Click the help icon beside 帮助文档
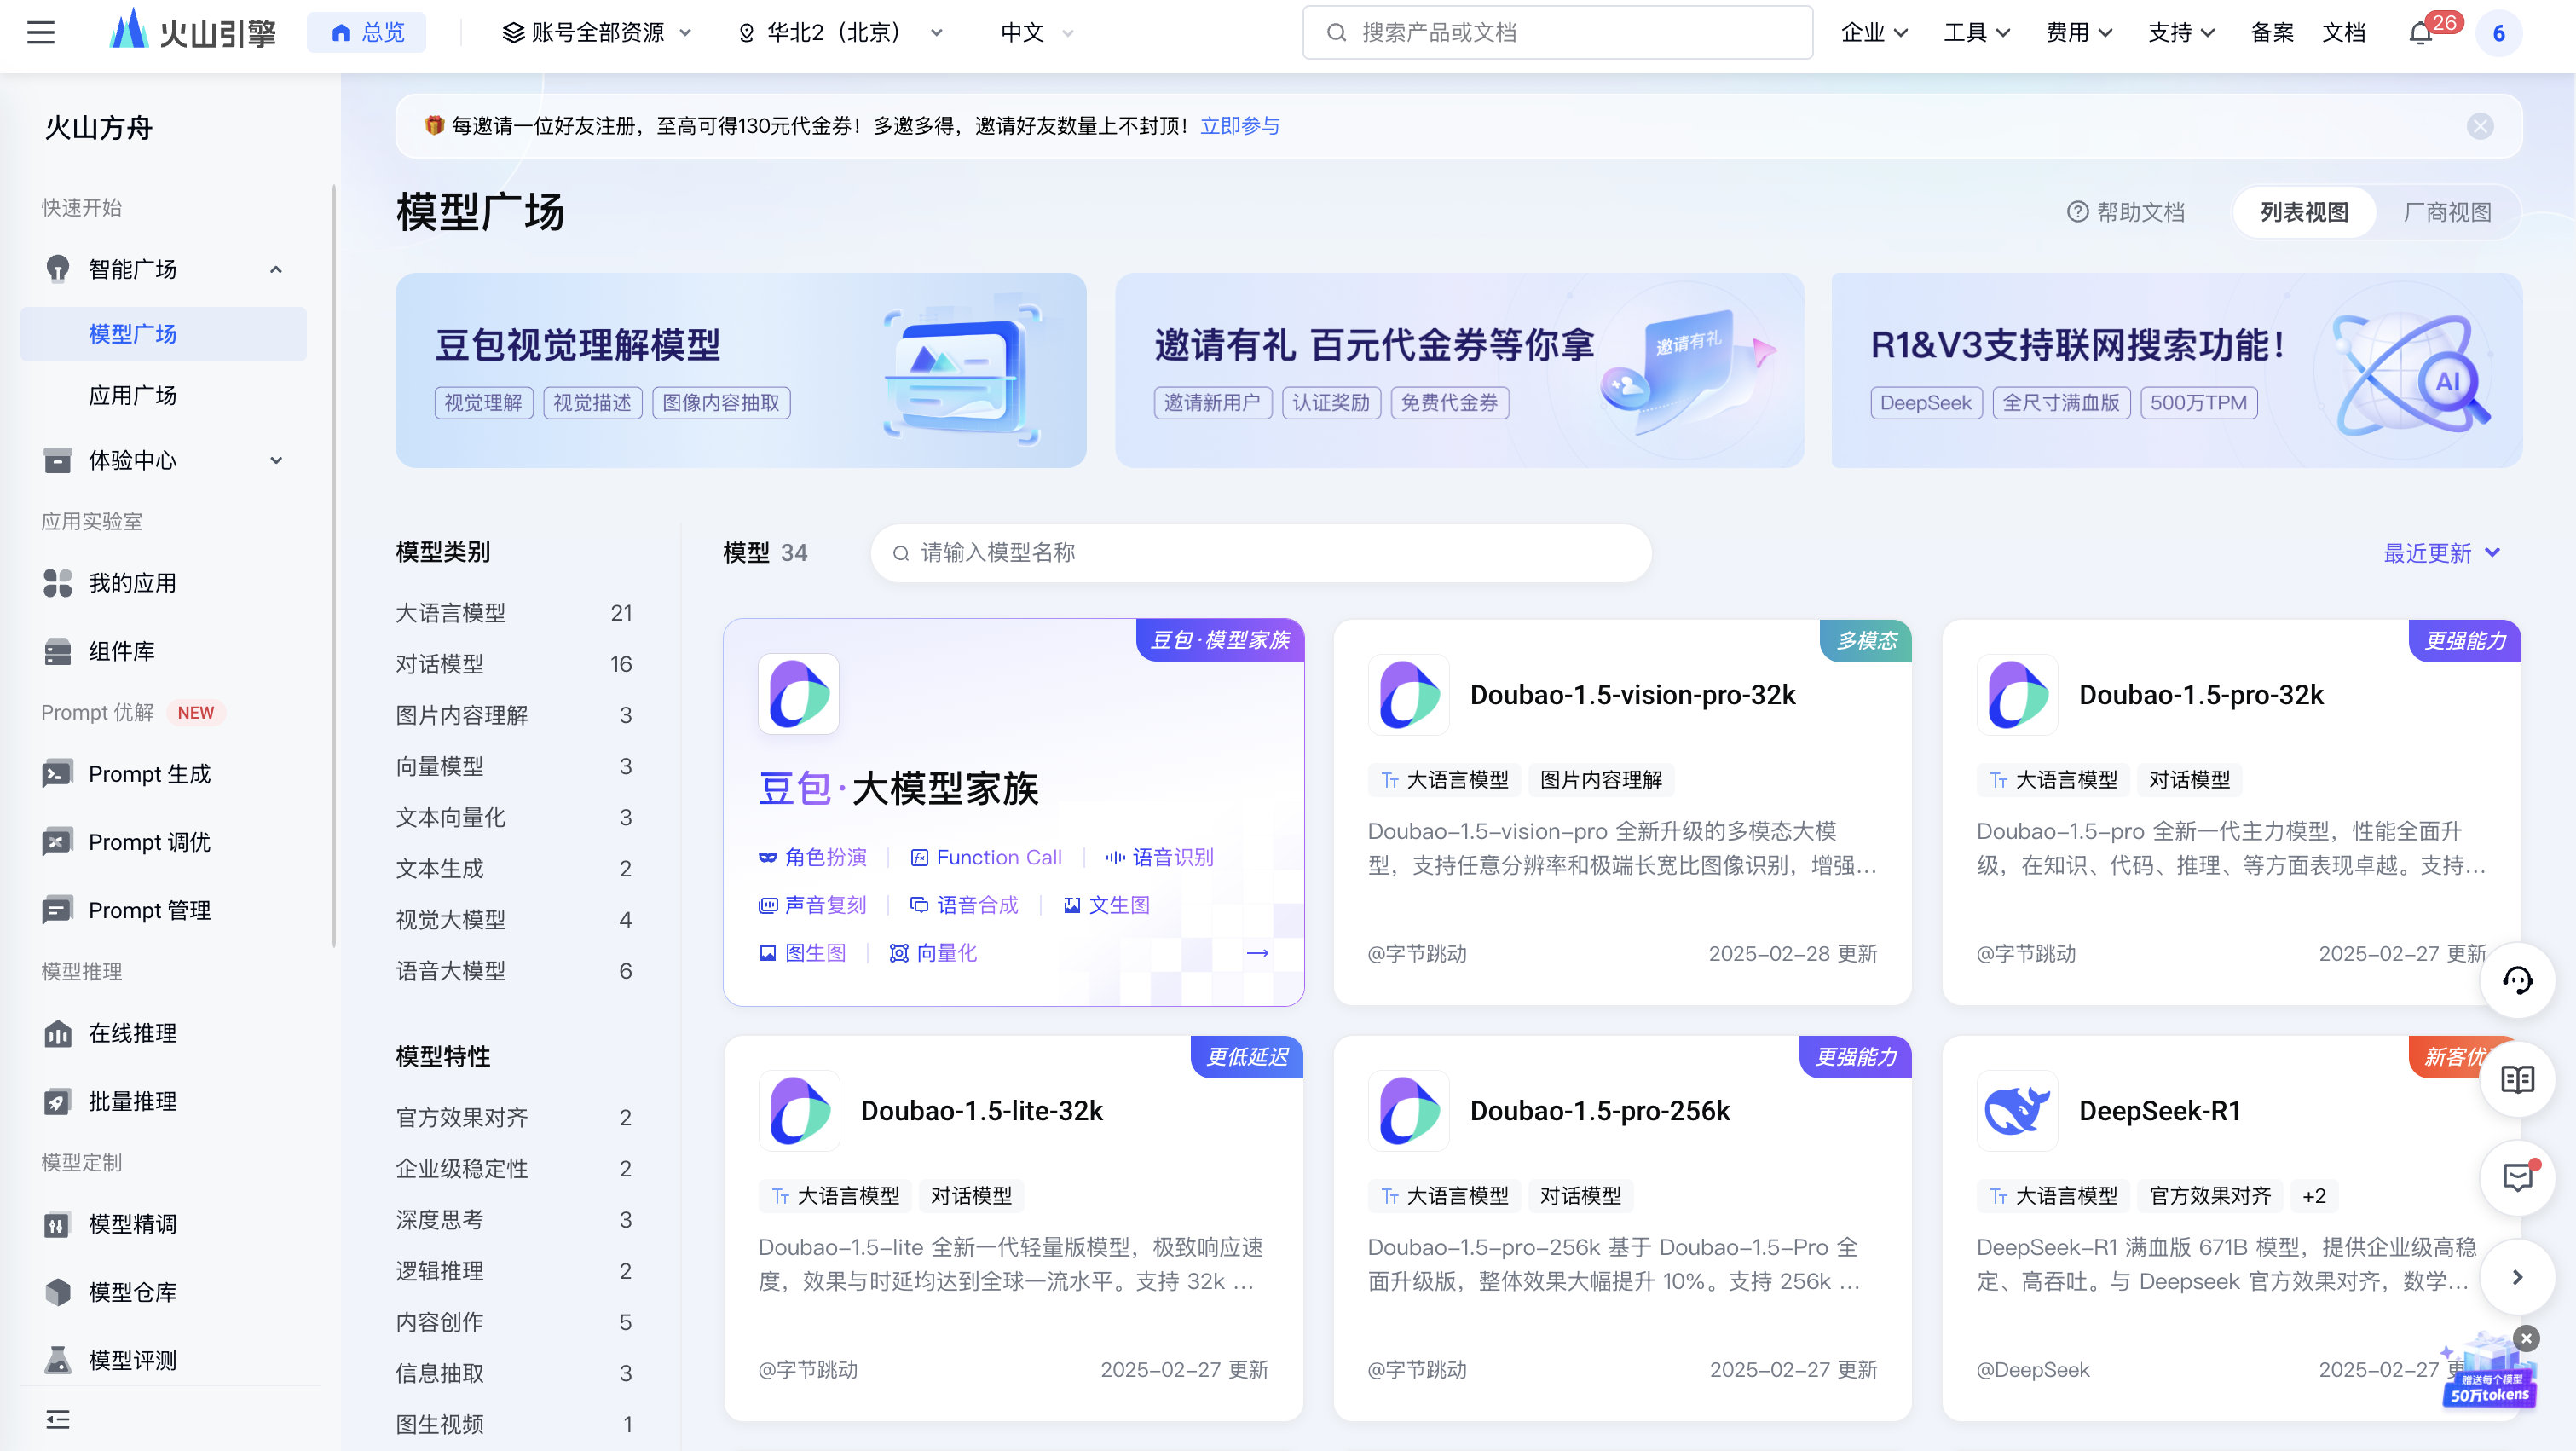 [2077, 212]
